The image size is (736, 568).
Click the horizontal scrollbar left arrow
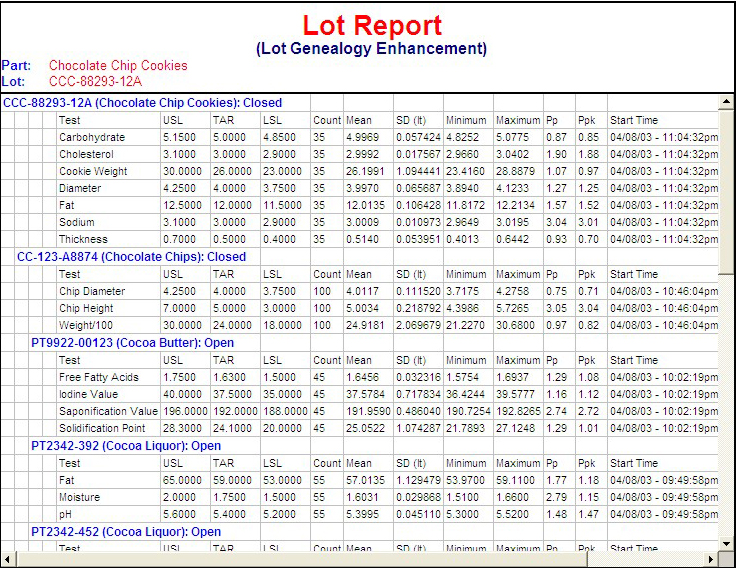pos(7,559)
